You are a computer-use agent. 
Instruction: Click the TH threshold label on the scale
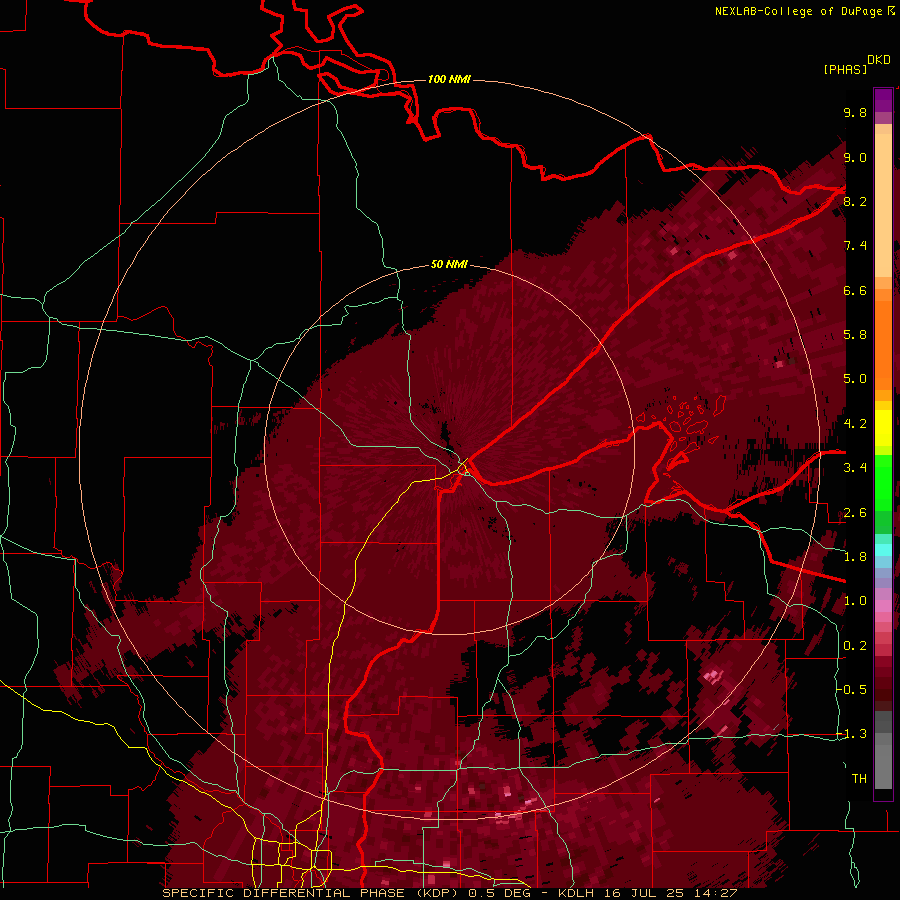(859, 779)
